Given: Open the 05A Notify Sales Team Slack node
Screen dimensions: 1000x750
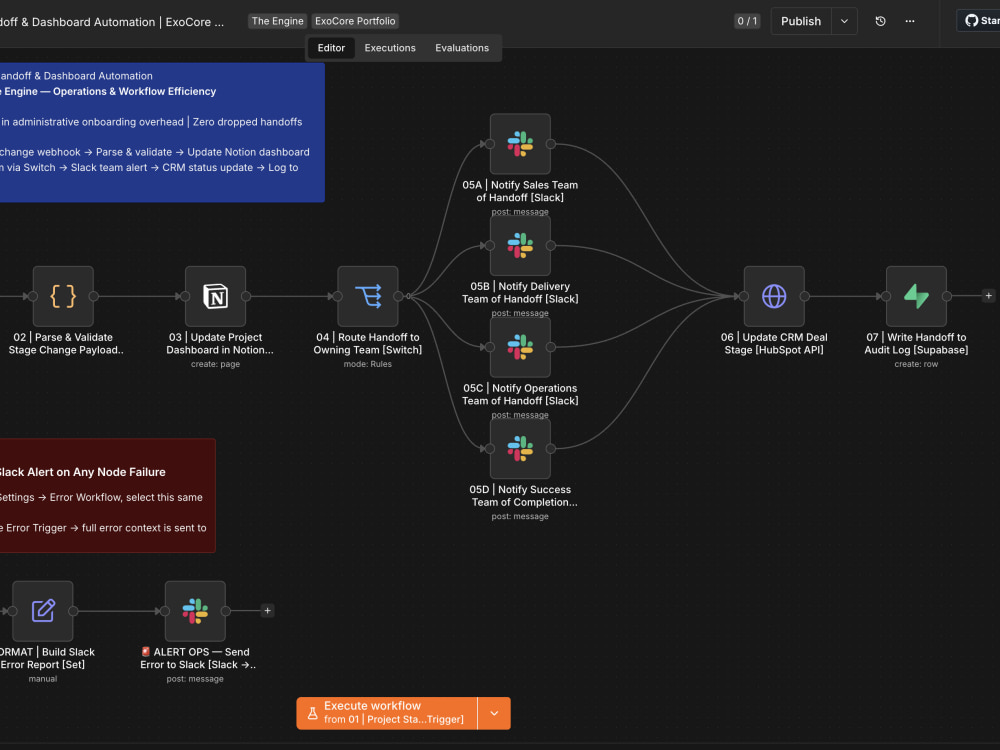Looking at the screenshot, I should point(520,144).
